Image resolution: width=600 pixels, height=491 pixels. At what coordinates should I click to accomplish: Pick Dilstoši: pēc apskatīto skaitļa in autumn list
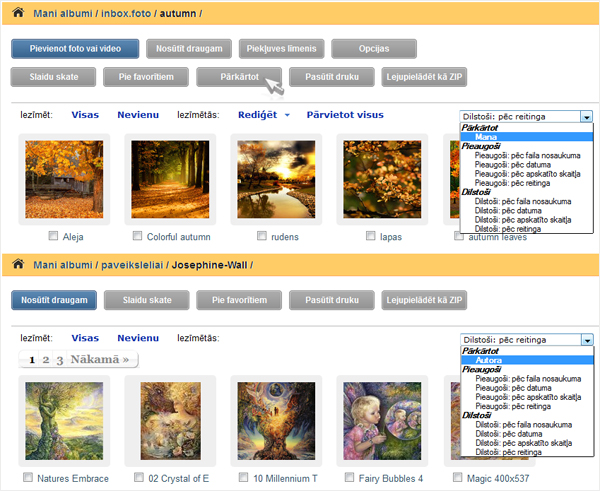[527, 220]
